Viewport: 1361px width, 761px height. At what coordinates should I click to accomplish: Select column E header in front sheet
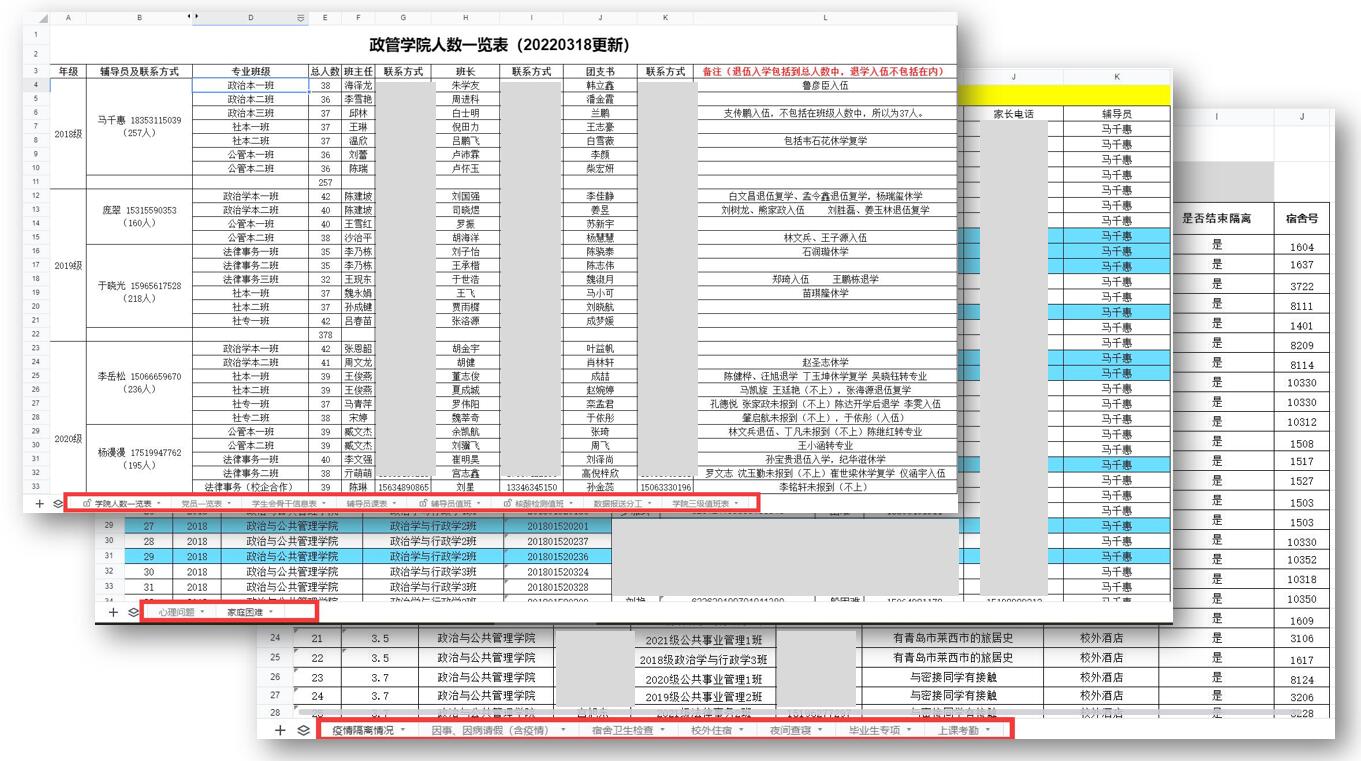pos(324,18)
